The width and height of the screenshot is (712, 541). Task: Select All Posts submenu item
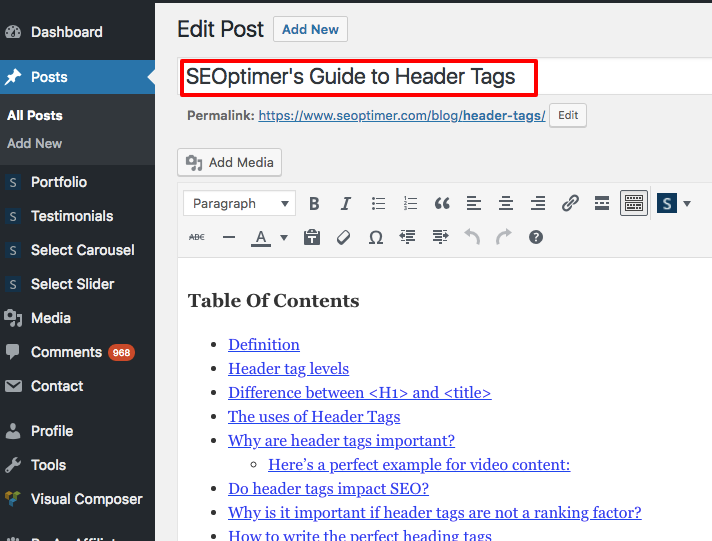click(x=35, y=115)
